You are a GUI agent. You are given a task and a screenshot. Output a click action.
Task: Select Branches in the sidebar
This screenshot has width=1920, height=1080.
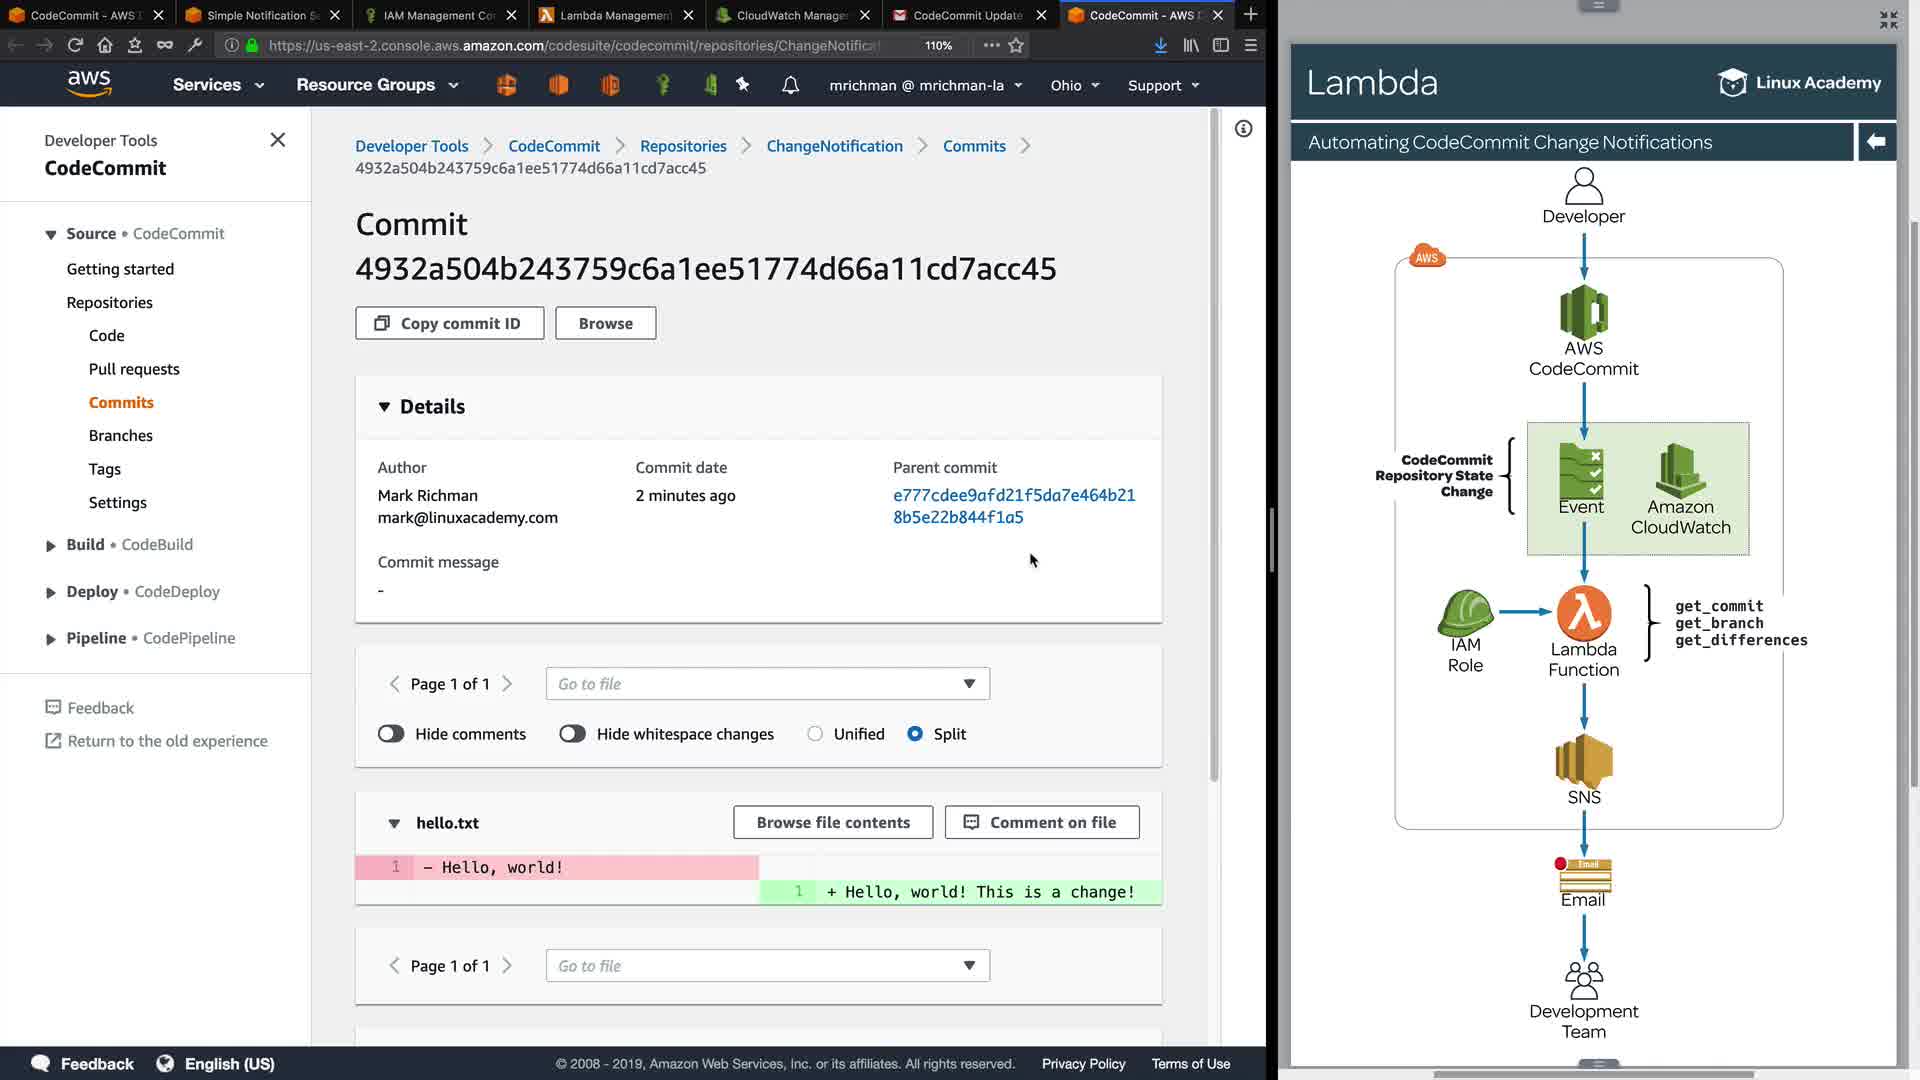tap(121, 436)
